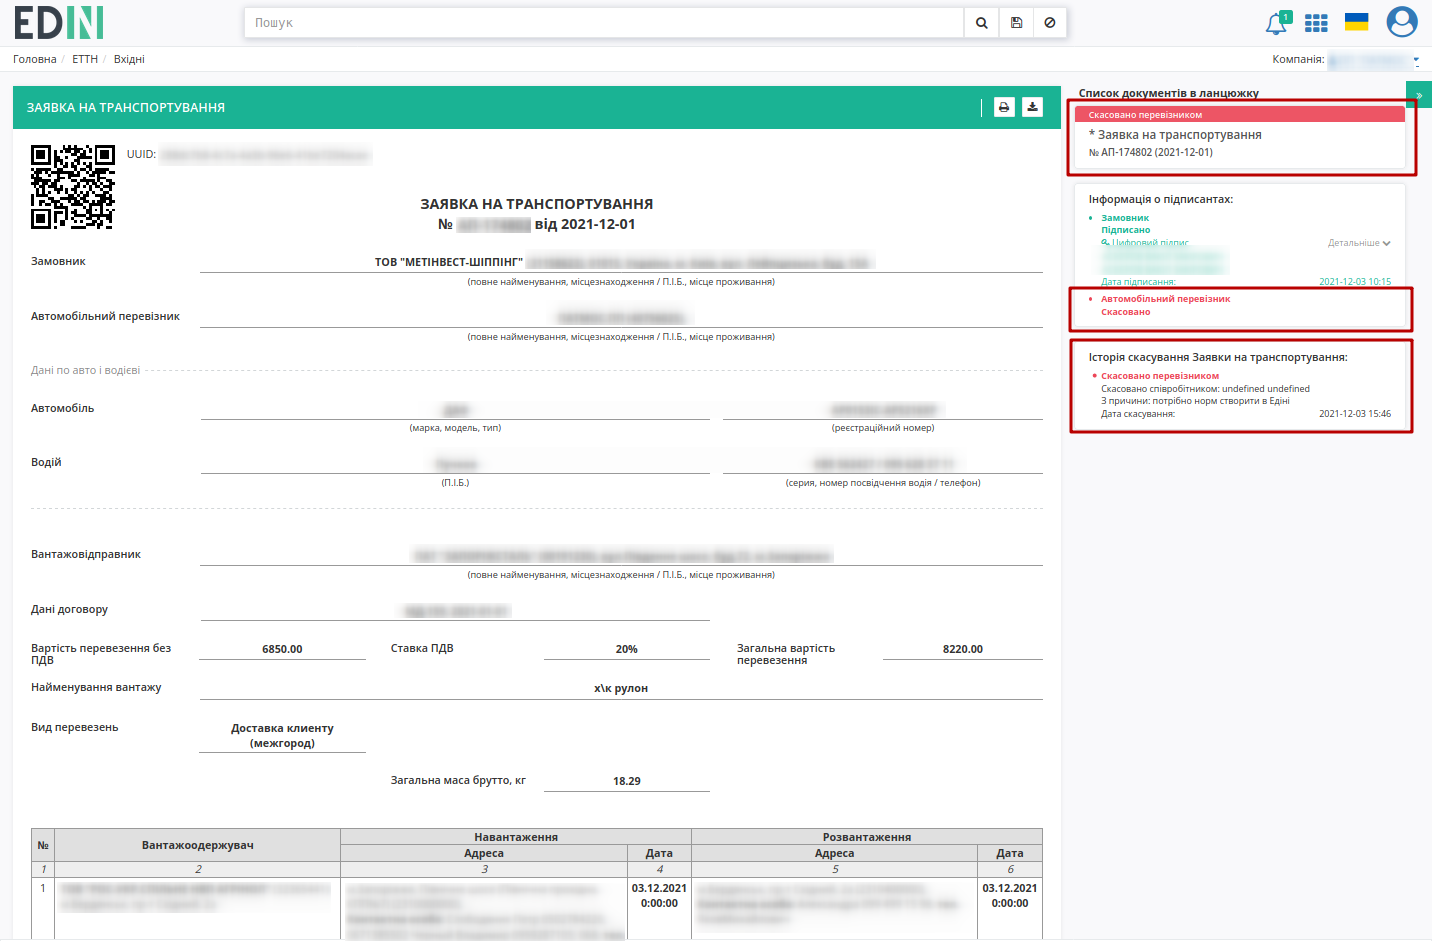
Task: Click the search magnifier icon
Action: 981,23
